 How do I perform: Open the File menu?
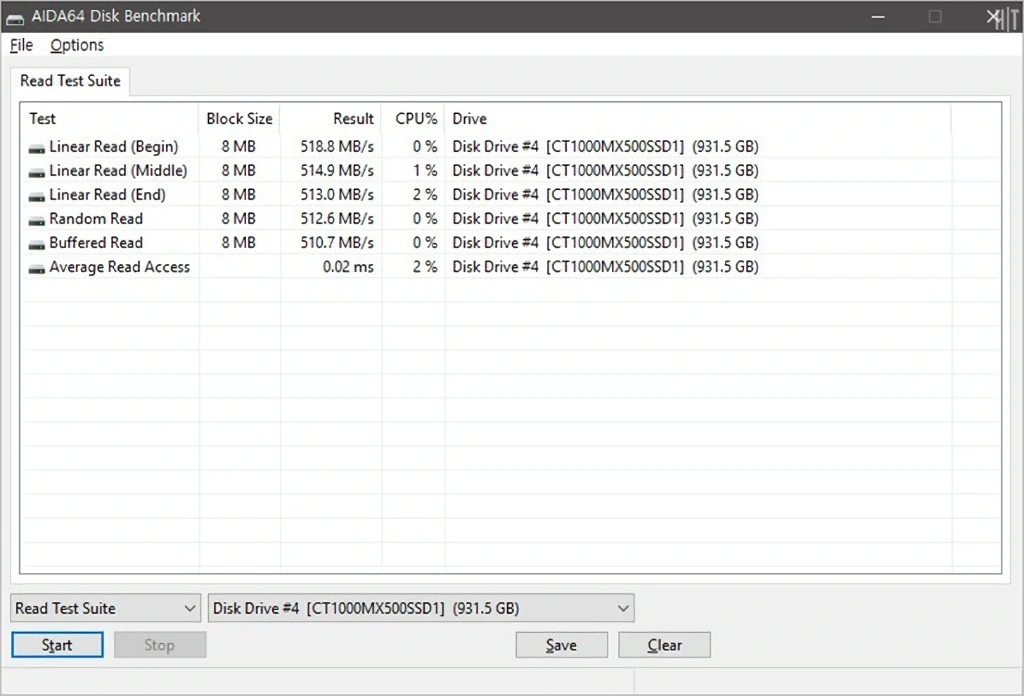pyautogui.click(x=21, y=45)
